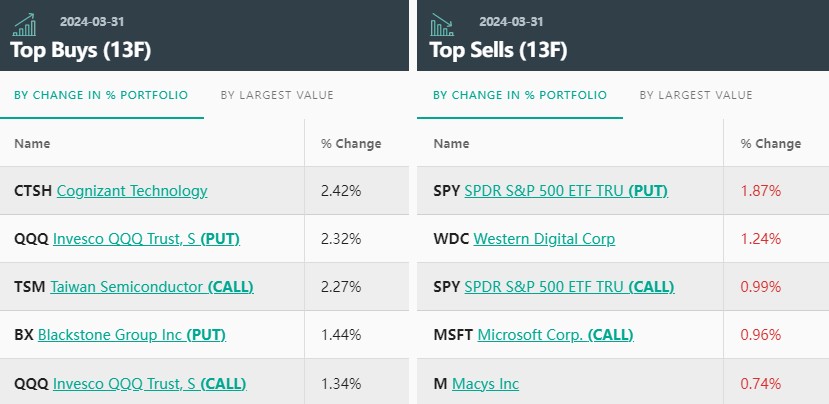Select Top Sells 'By Change in % Portfolio' tab
Image resolution: width=829 pixels, height=404 pixels.
519,95
